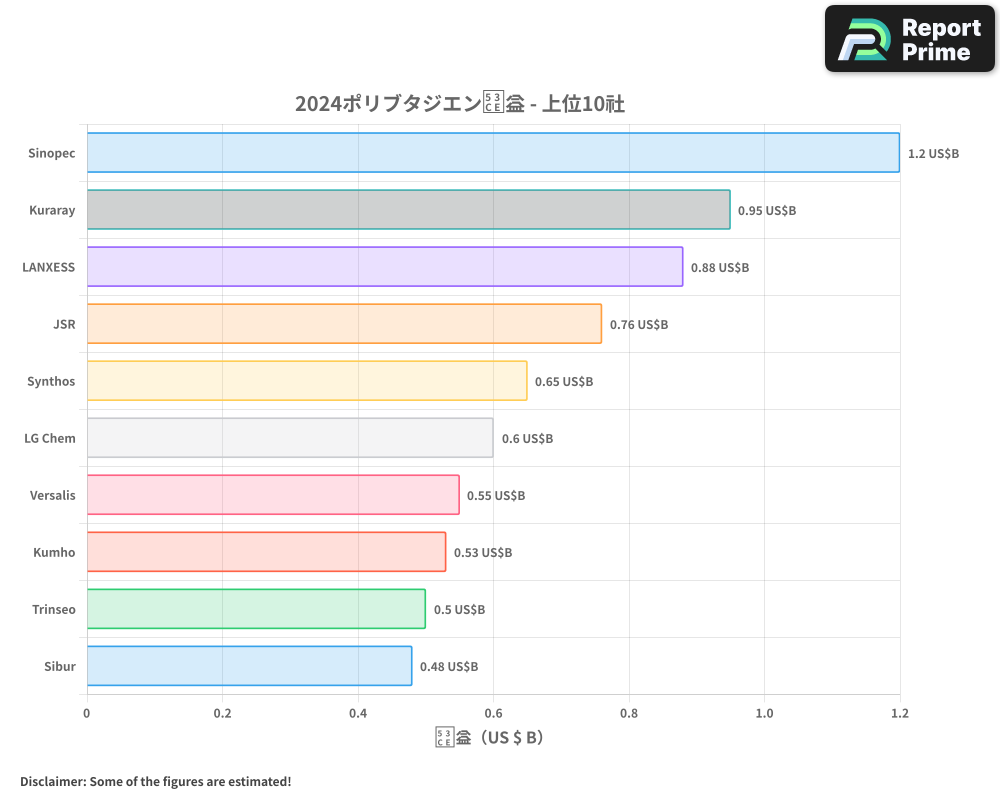Click the 0.6 gridline value on x-axis
The image size is (1000, 800).
[493, 713]
